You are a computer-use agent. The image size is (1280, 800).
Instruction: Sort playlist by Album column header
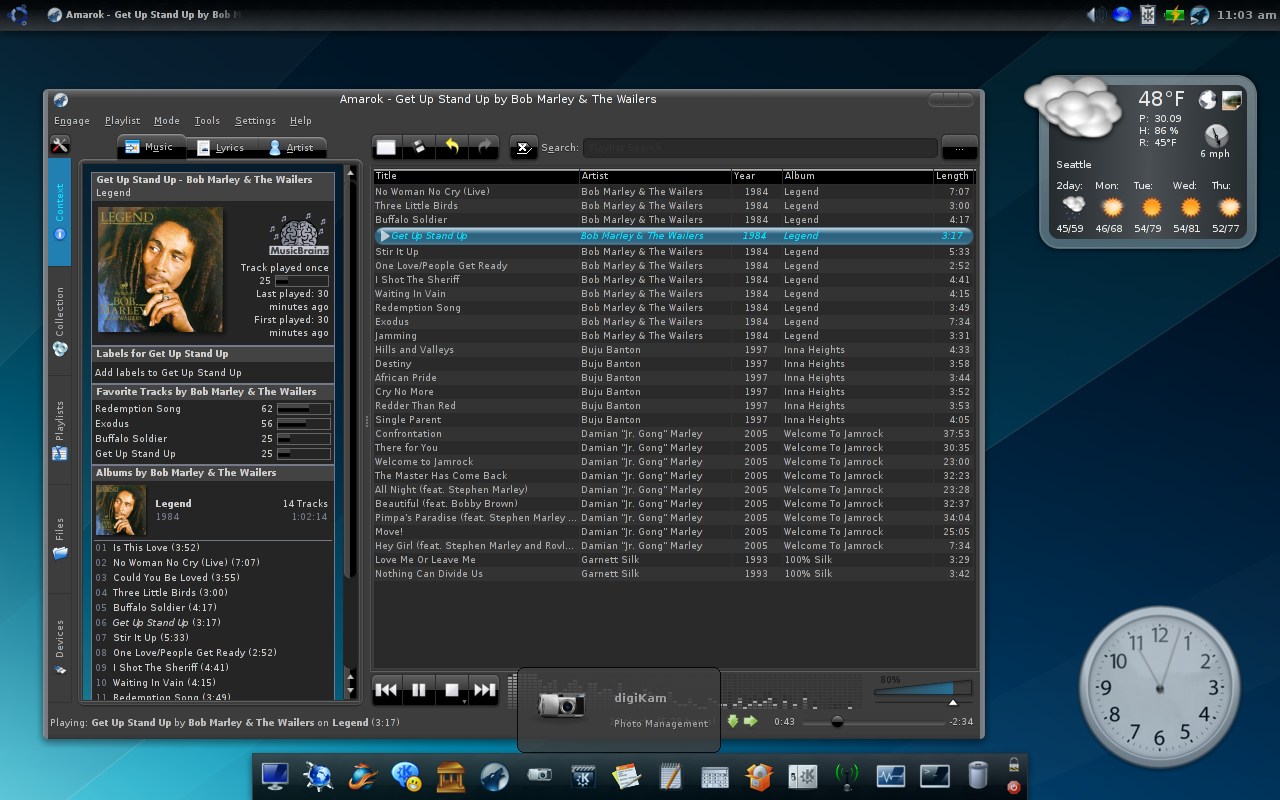pos(857,176)
